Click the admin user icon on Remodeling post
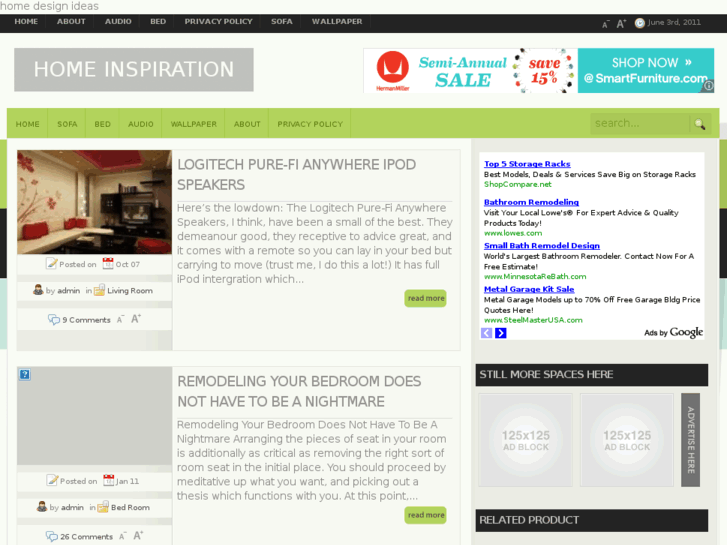 click(42, 507)
